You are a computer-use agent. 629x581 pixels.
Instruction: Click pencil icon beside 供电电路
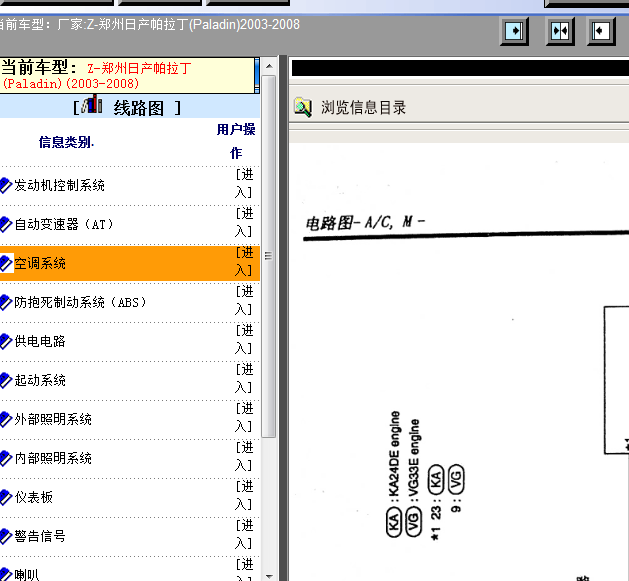(6, 341)
